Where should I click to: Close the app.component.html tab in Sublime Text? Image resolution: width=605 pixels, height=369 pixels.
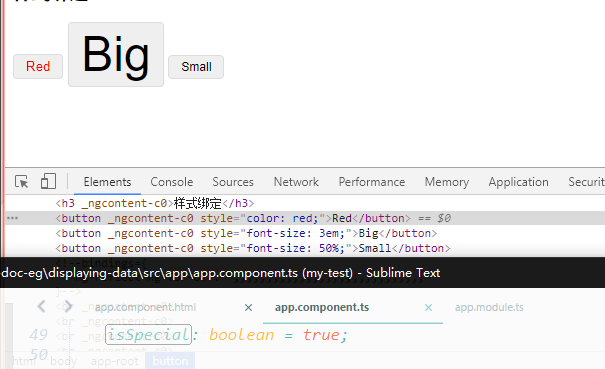(x=248, y=308)
